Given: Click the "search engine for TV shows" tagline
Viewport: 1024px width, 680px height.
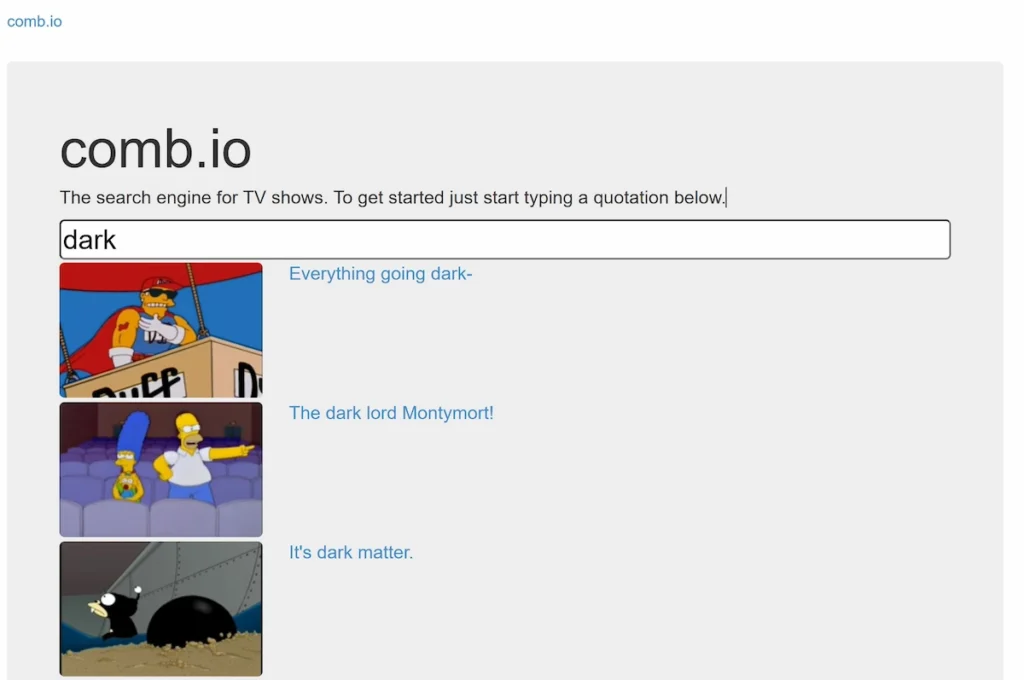Looking at the screenshot, I should coord(393,197).
